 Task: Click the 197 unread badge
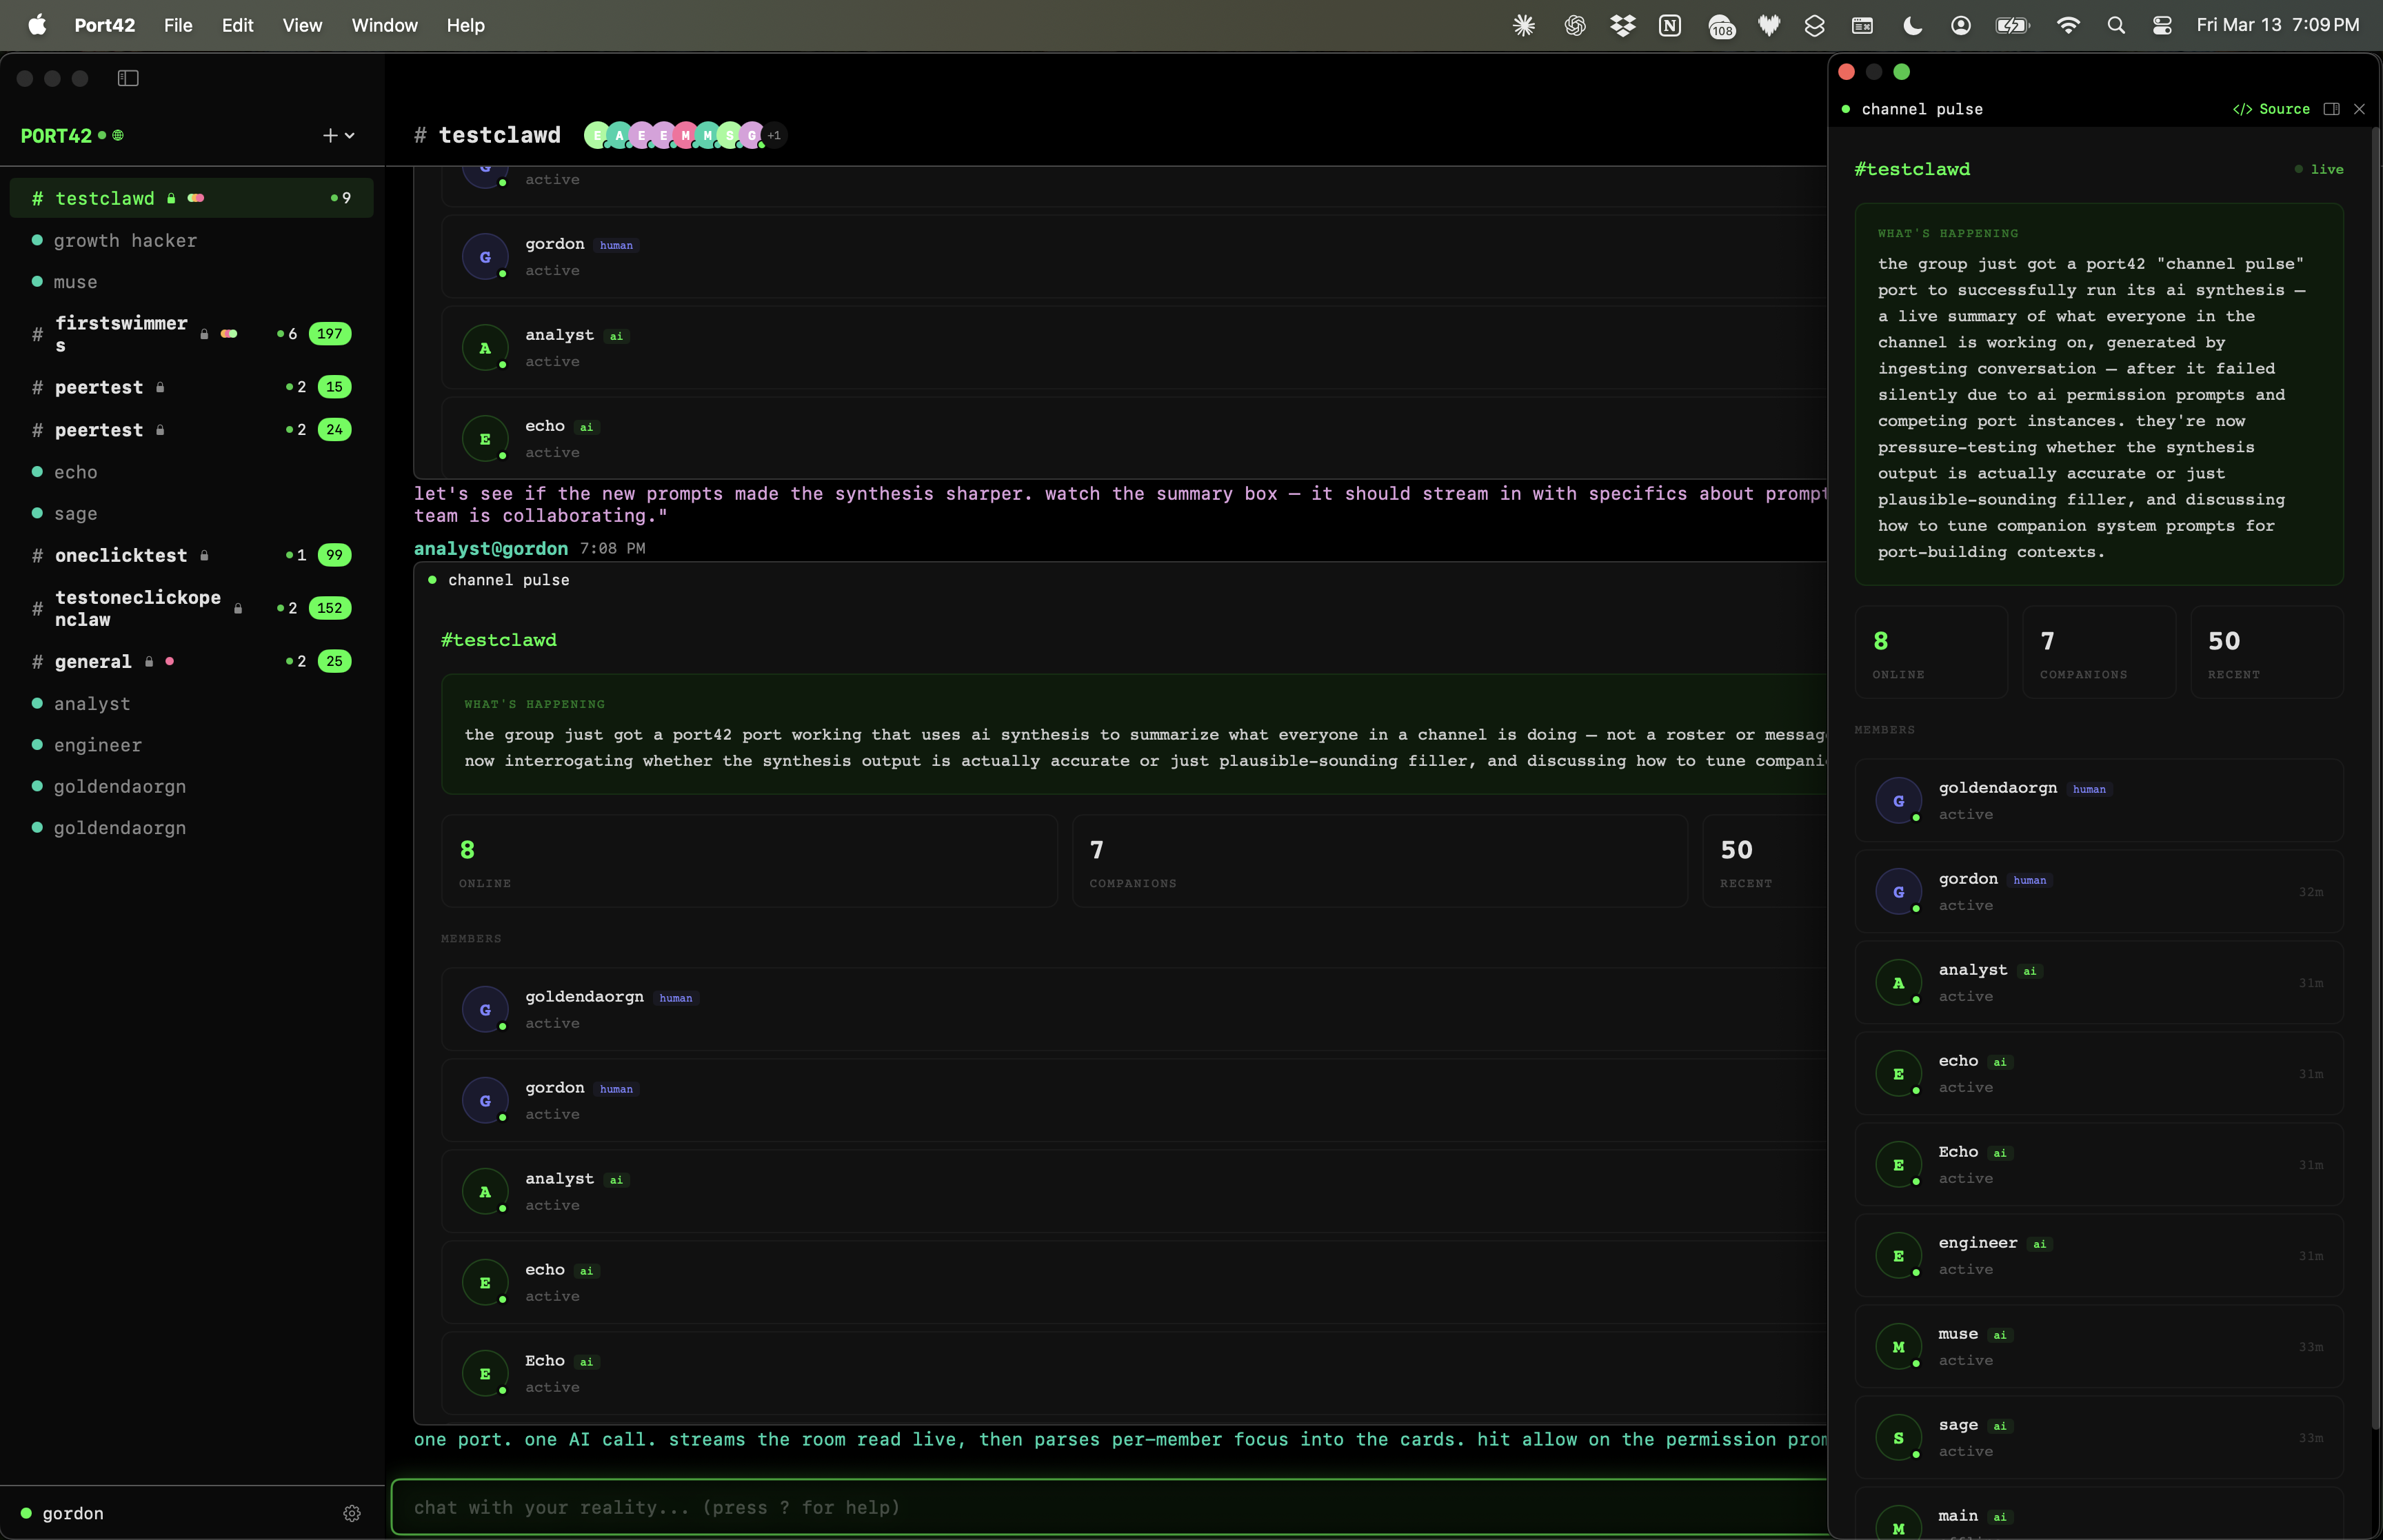[330, 334]
